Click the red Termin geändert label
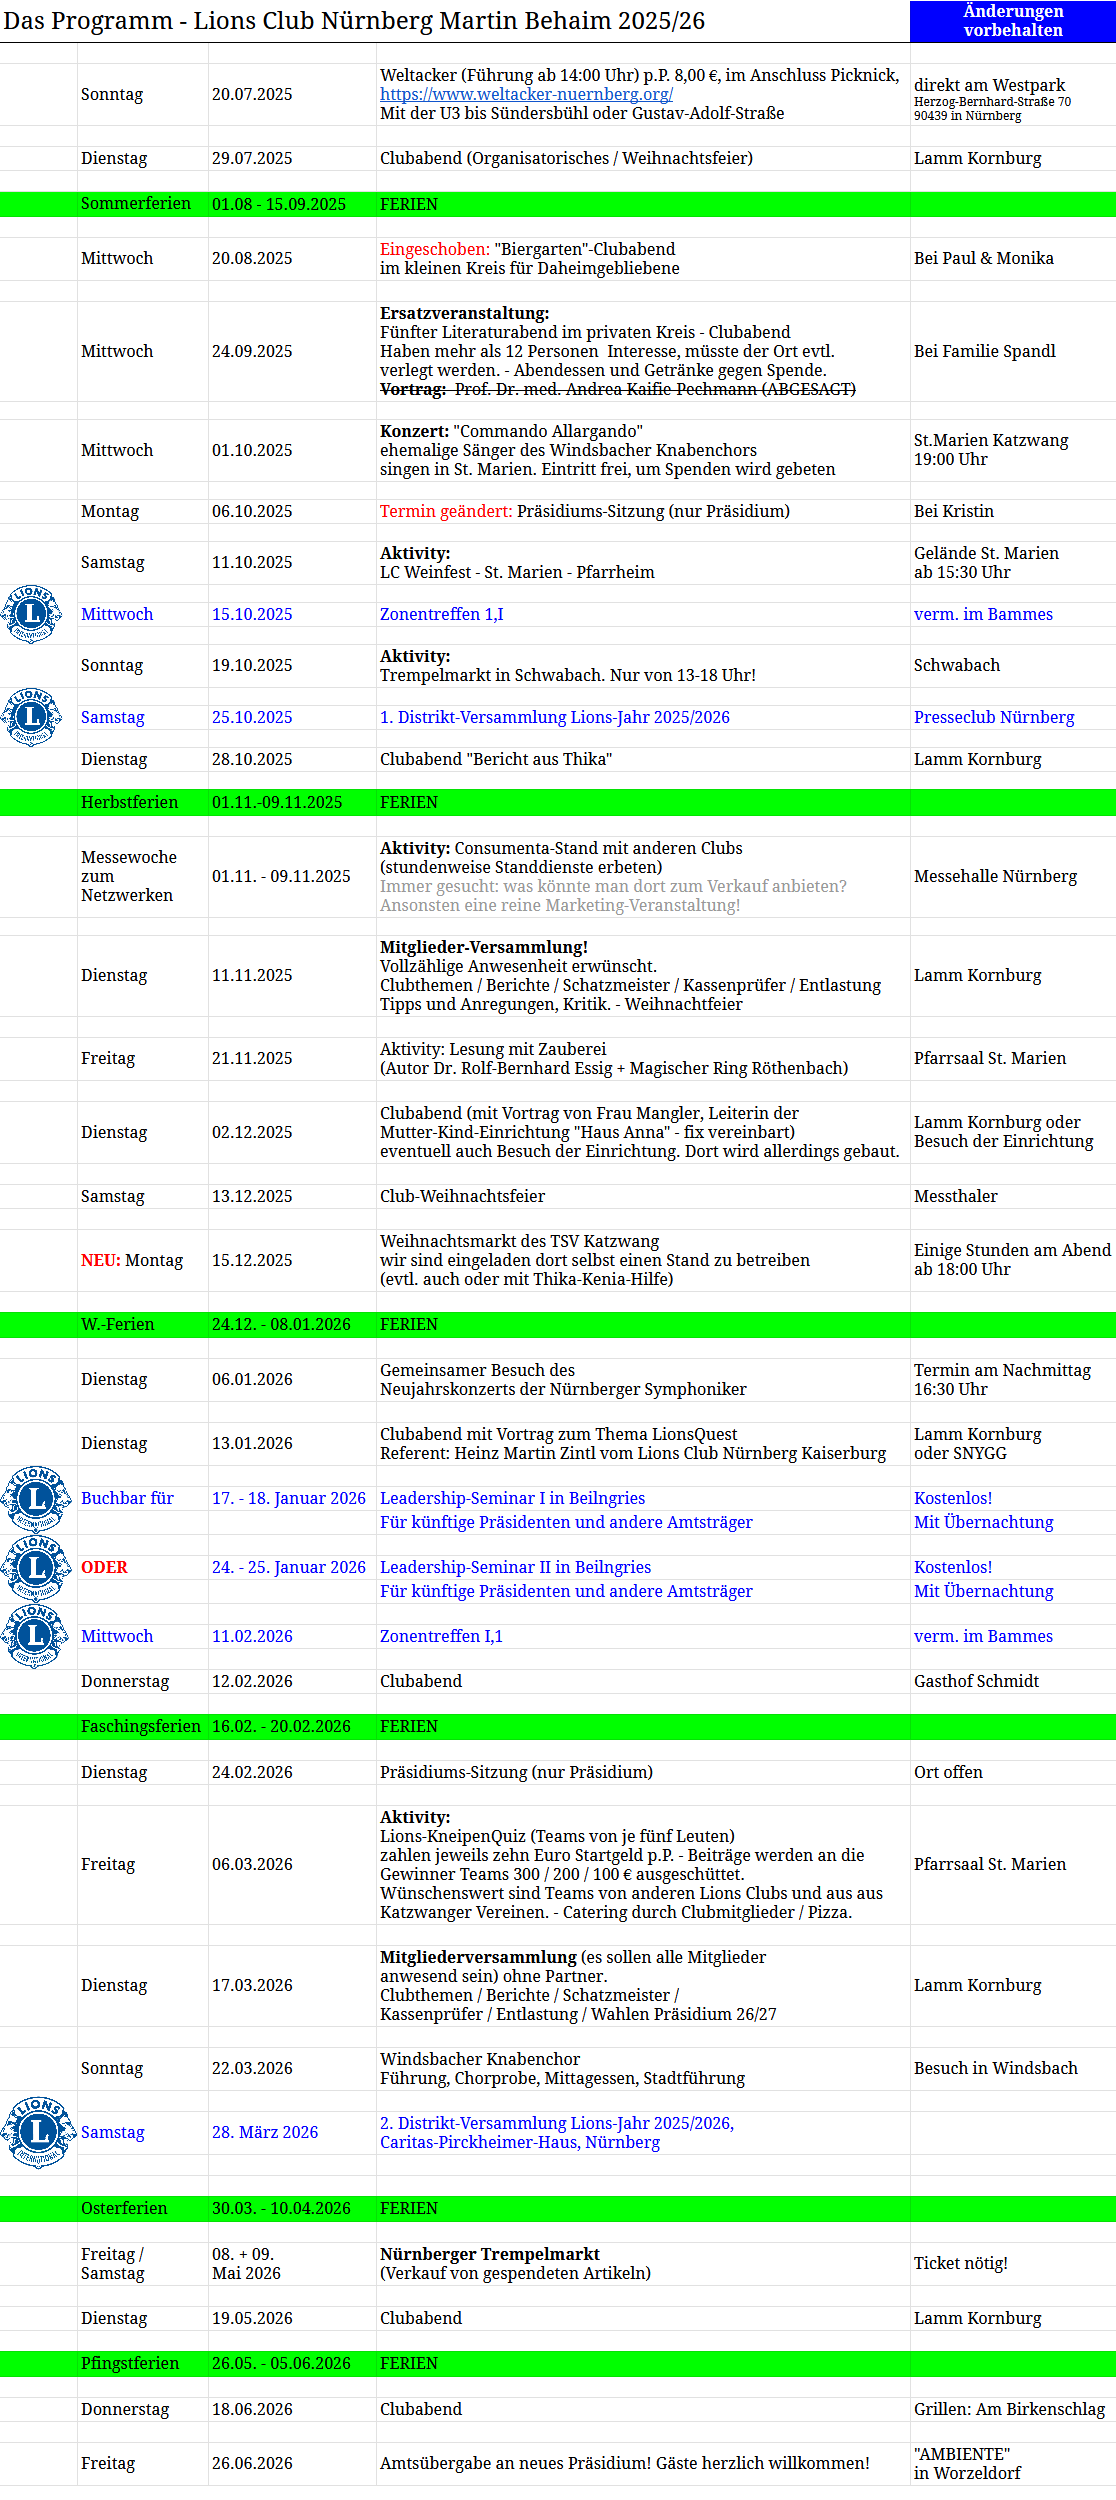 click(445, 511)
